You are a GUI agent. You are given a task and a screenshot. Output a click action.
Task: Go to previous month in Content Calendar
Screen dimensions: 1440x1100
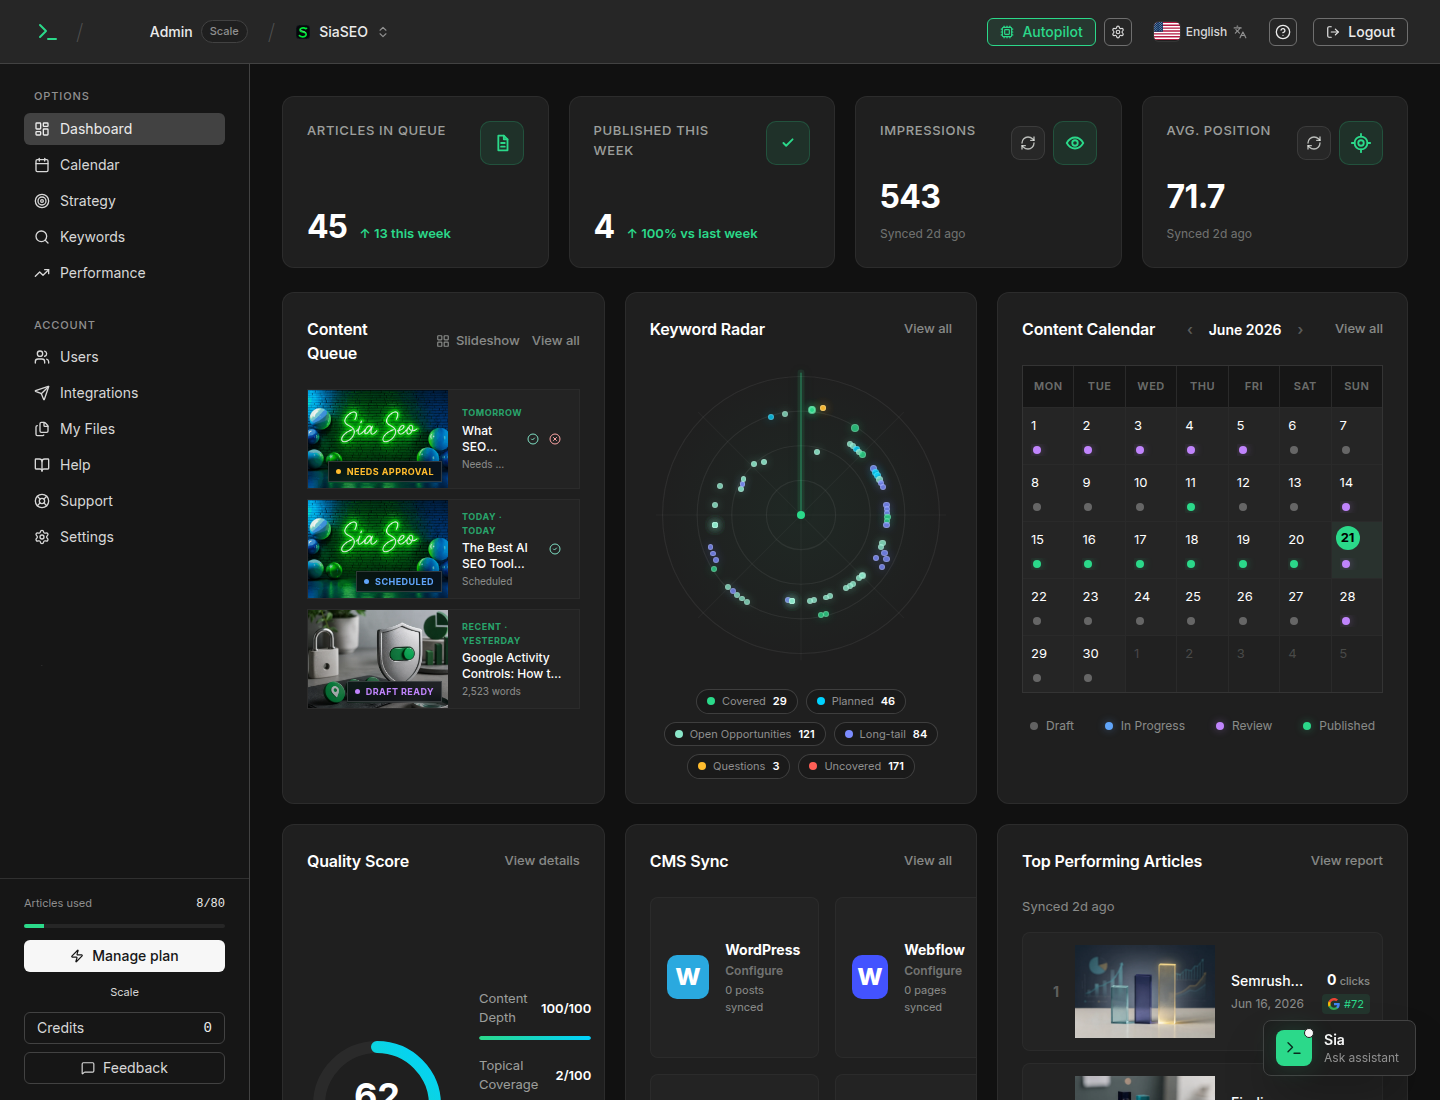pos(1190,330)
